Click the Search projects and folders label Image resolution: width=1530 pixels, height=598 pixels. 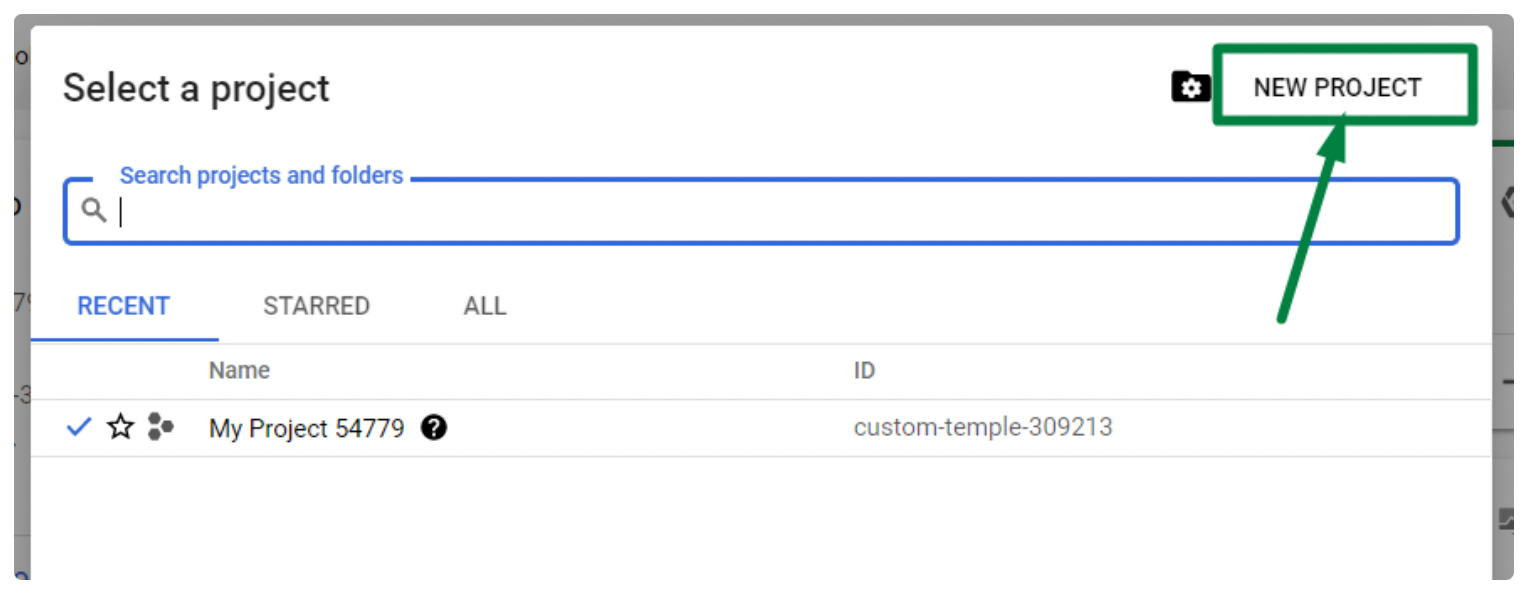[261, 176]
